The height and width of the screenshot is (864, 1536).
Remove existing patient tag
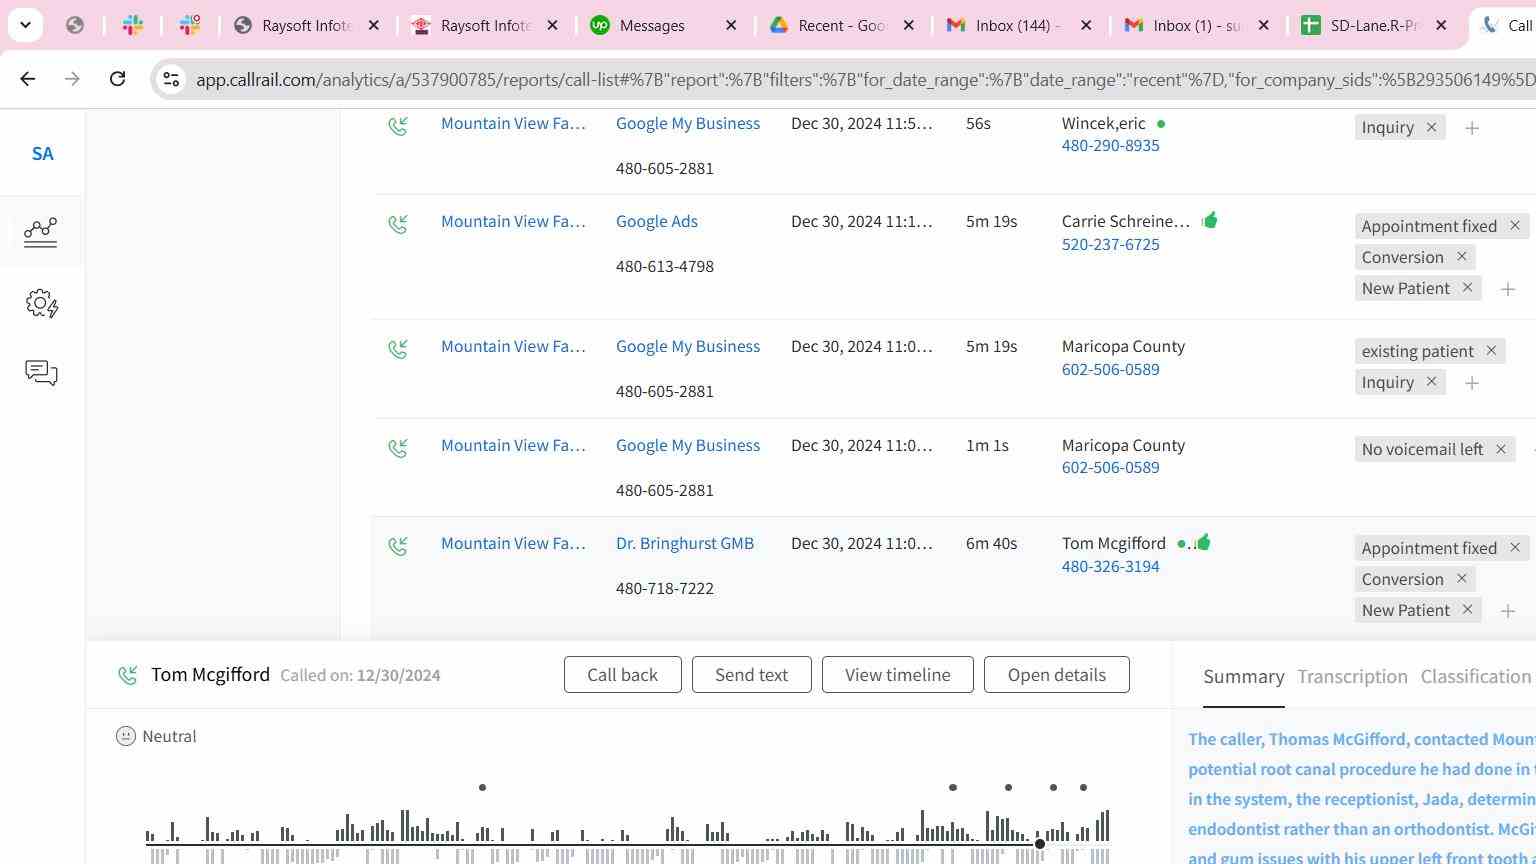(1491, 351)
